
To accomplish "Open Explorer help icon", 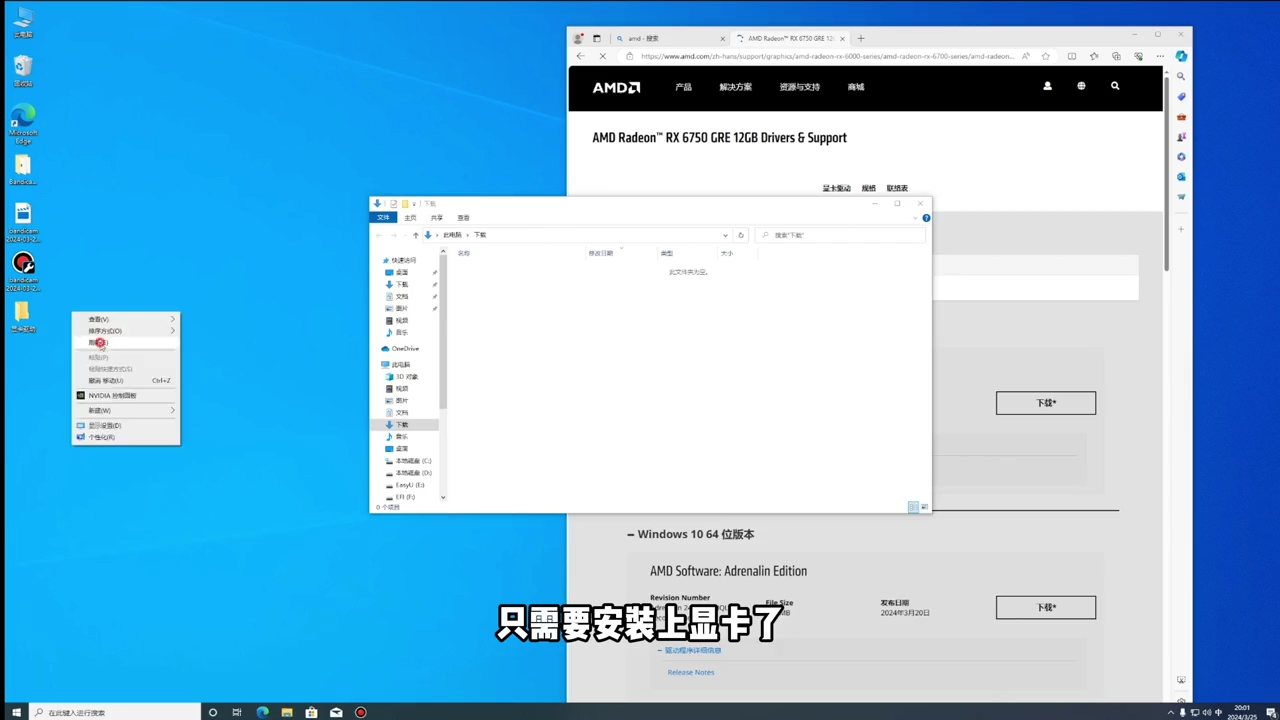I will (x=926, y=217).
